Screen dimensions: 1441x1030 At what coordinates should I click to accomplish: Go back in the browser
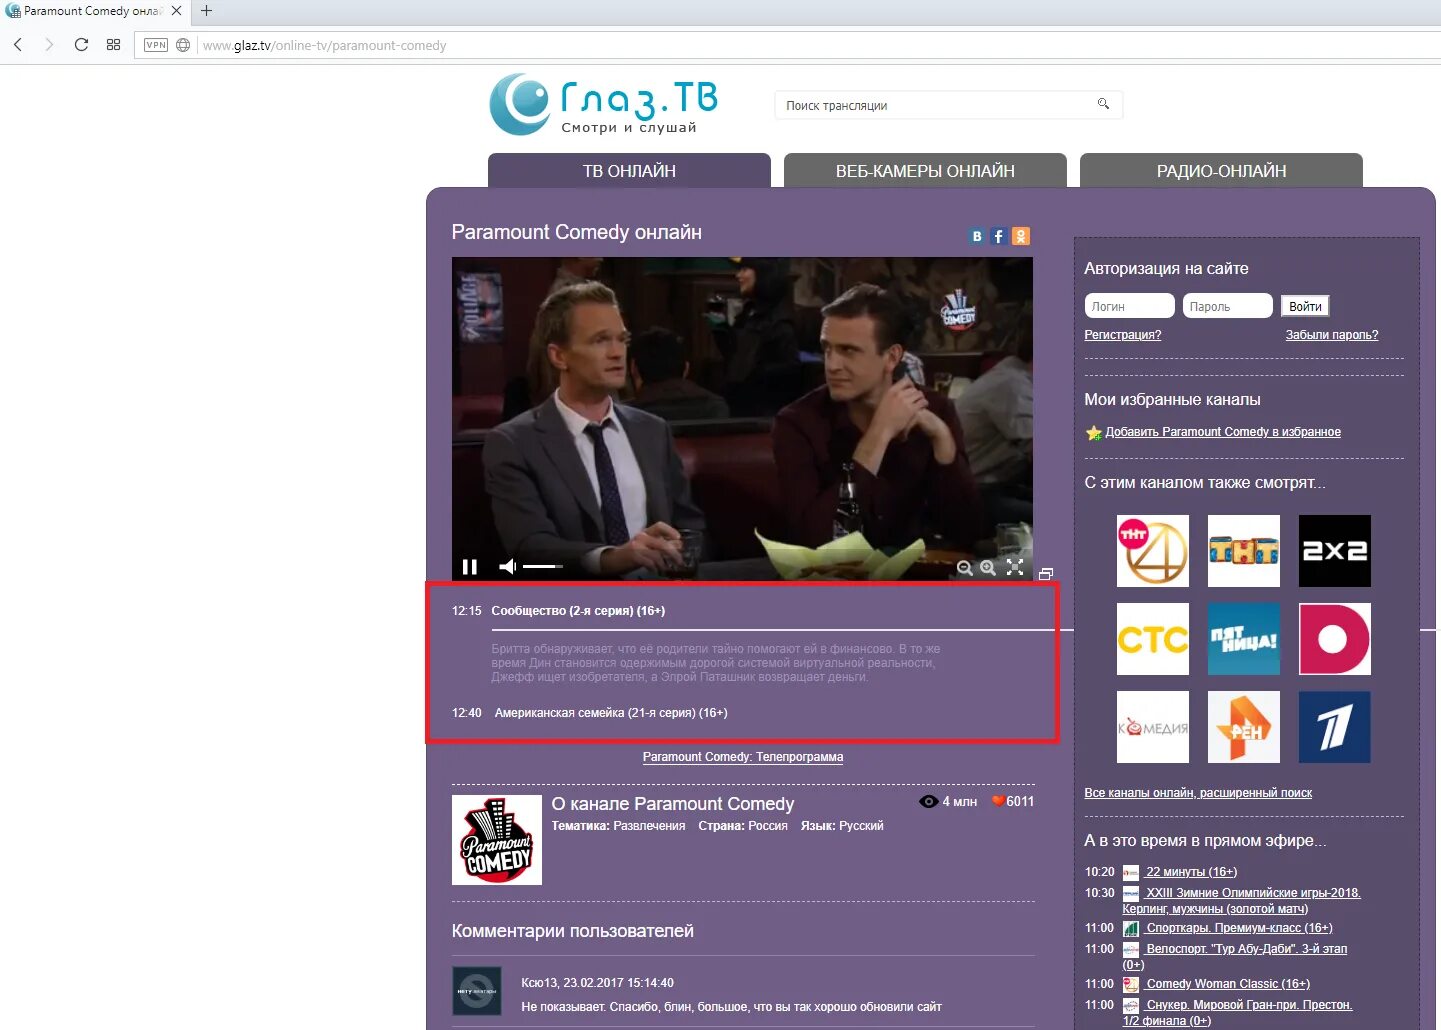click(x=18, y=45)
